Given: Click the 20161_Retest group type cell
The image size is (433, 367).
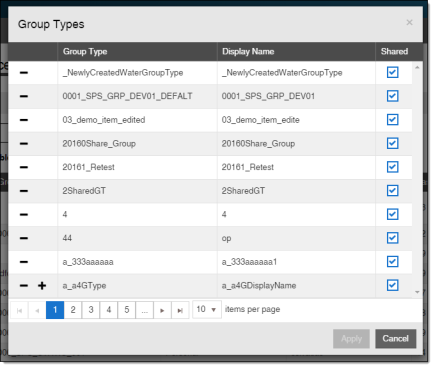Looking at the screenshot, I should pos(137,167).
